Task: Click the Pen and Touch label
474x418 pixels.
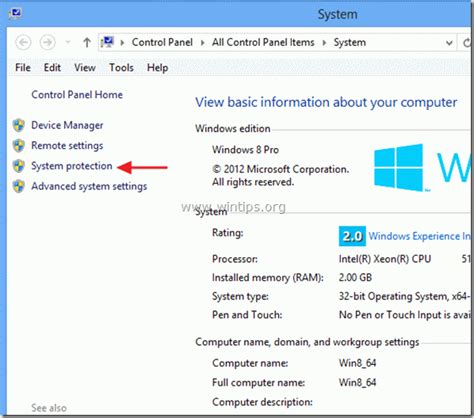Action: click(x=247, y=315)
